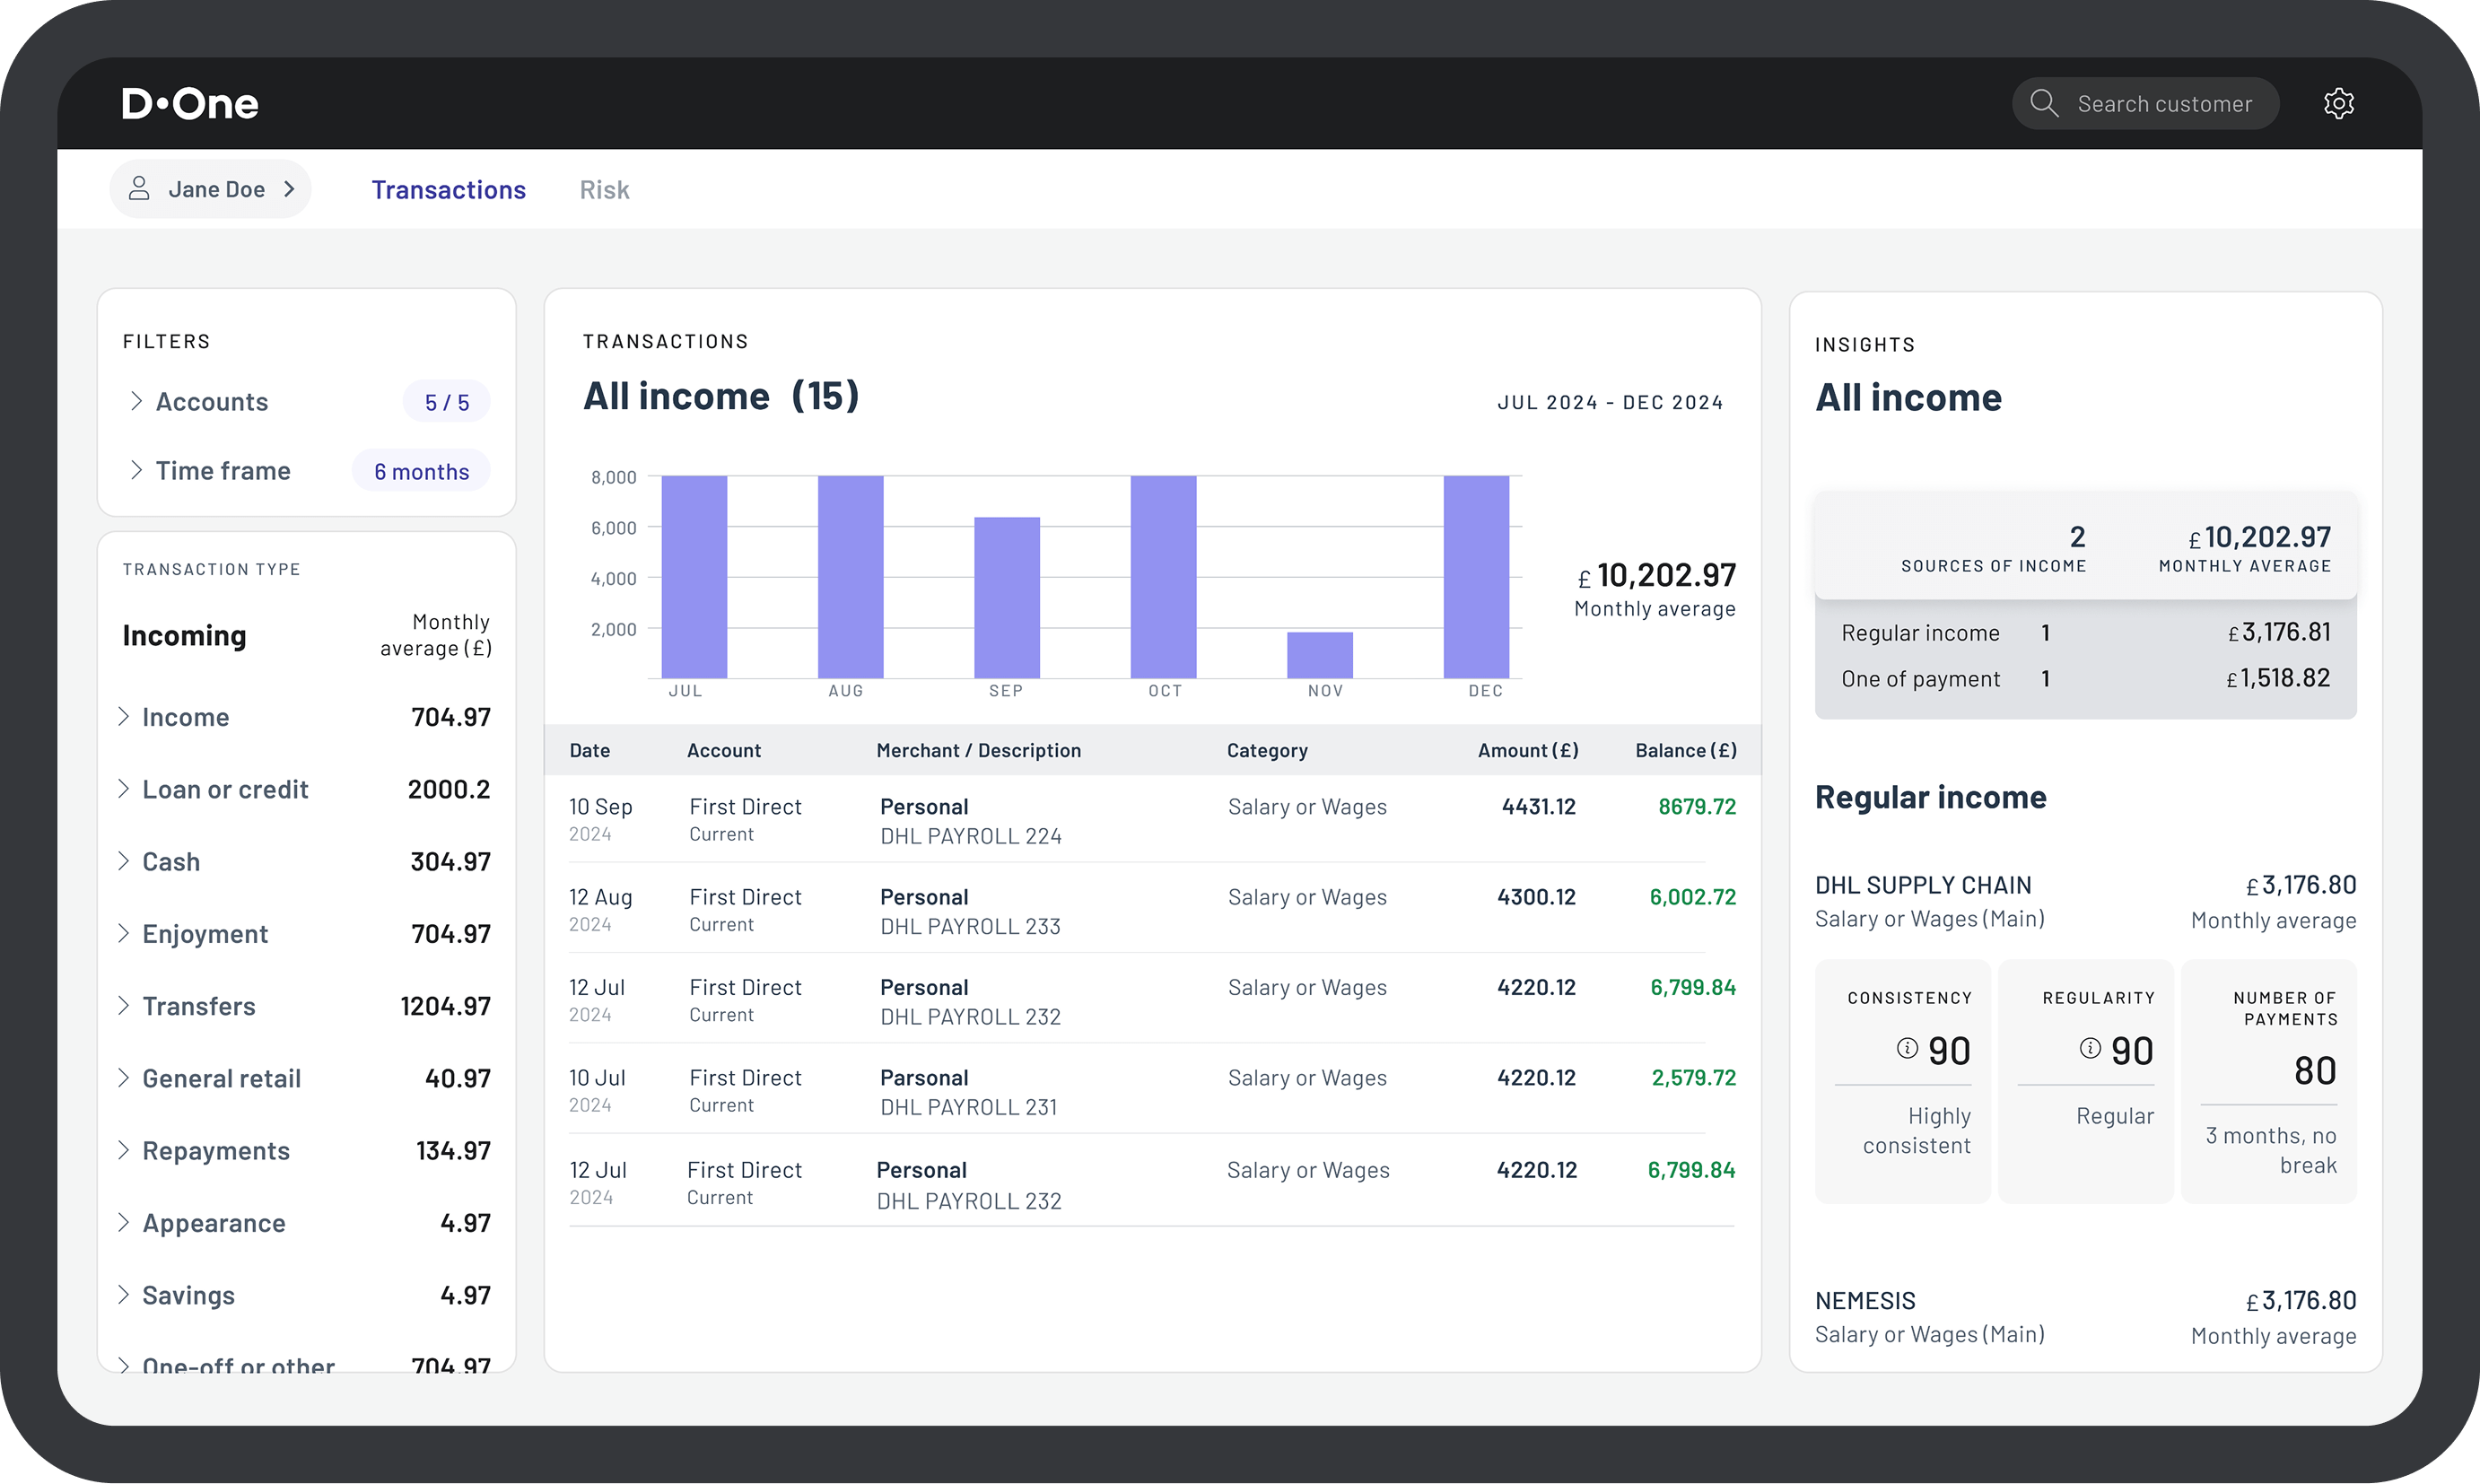Click the Consistency info icon
Image resolution: width=2480 pixels, height=1484 pixels.
(x=1907, y=1048)
